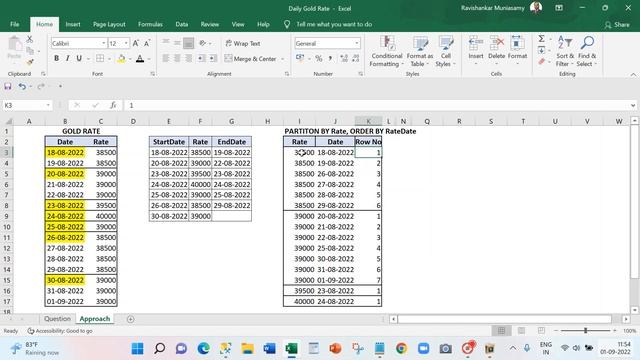This screenshot has width=640, height=360.
Task: Toggle Italic formatting
Action: [67, 58]
